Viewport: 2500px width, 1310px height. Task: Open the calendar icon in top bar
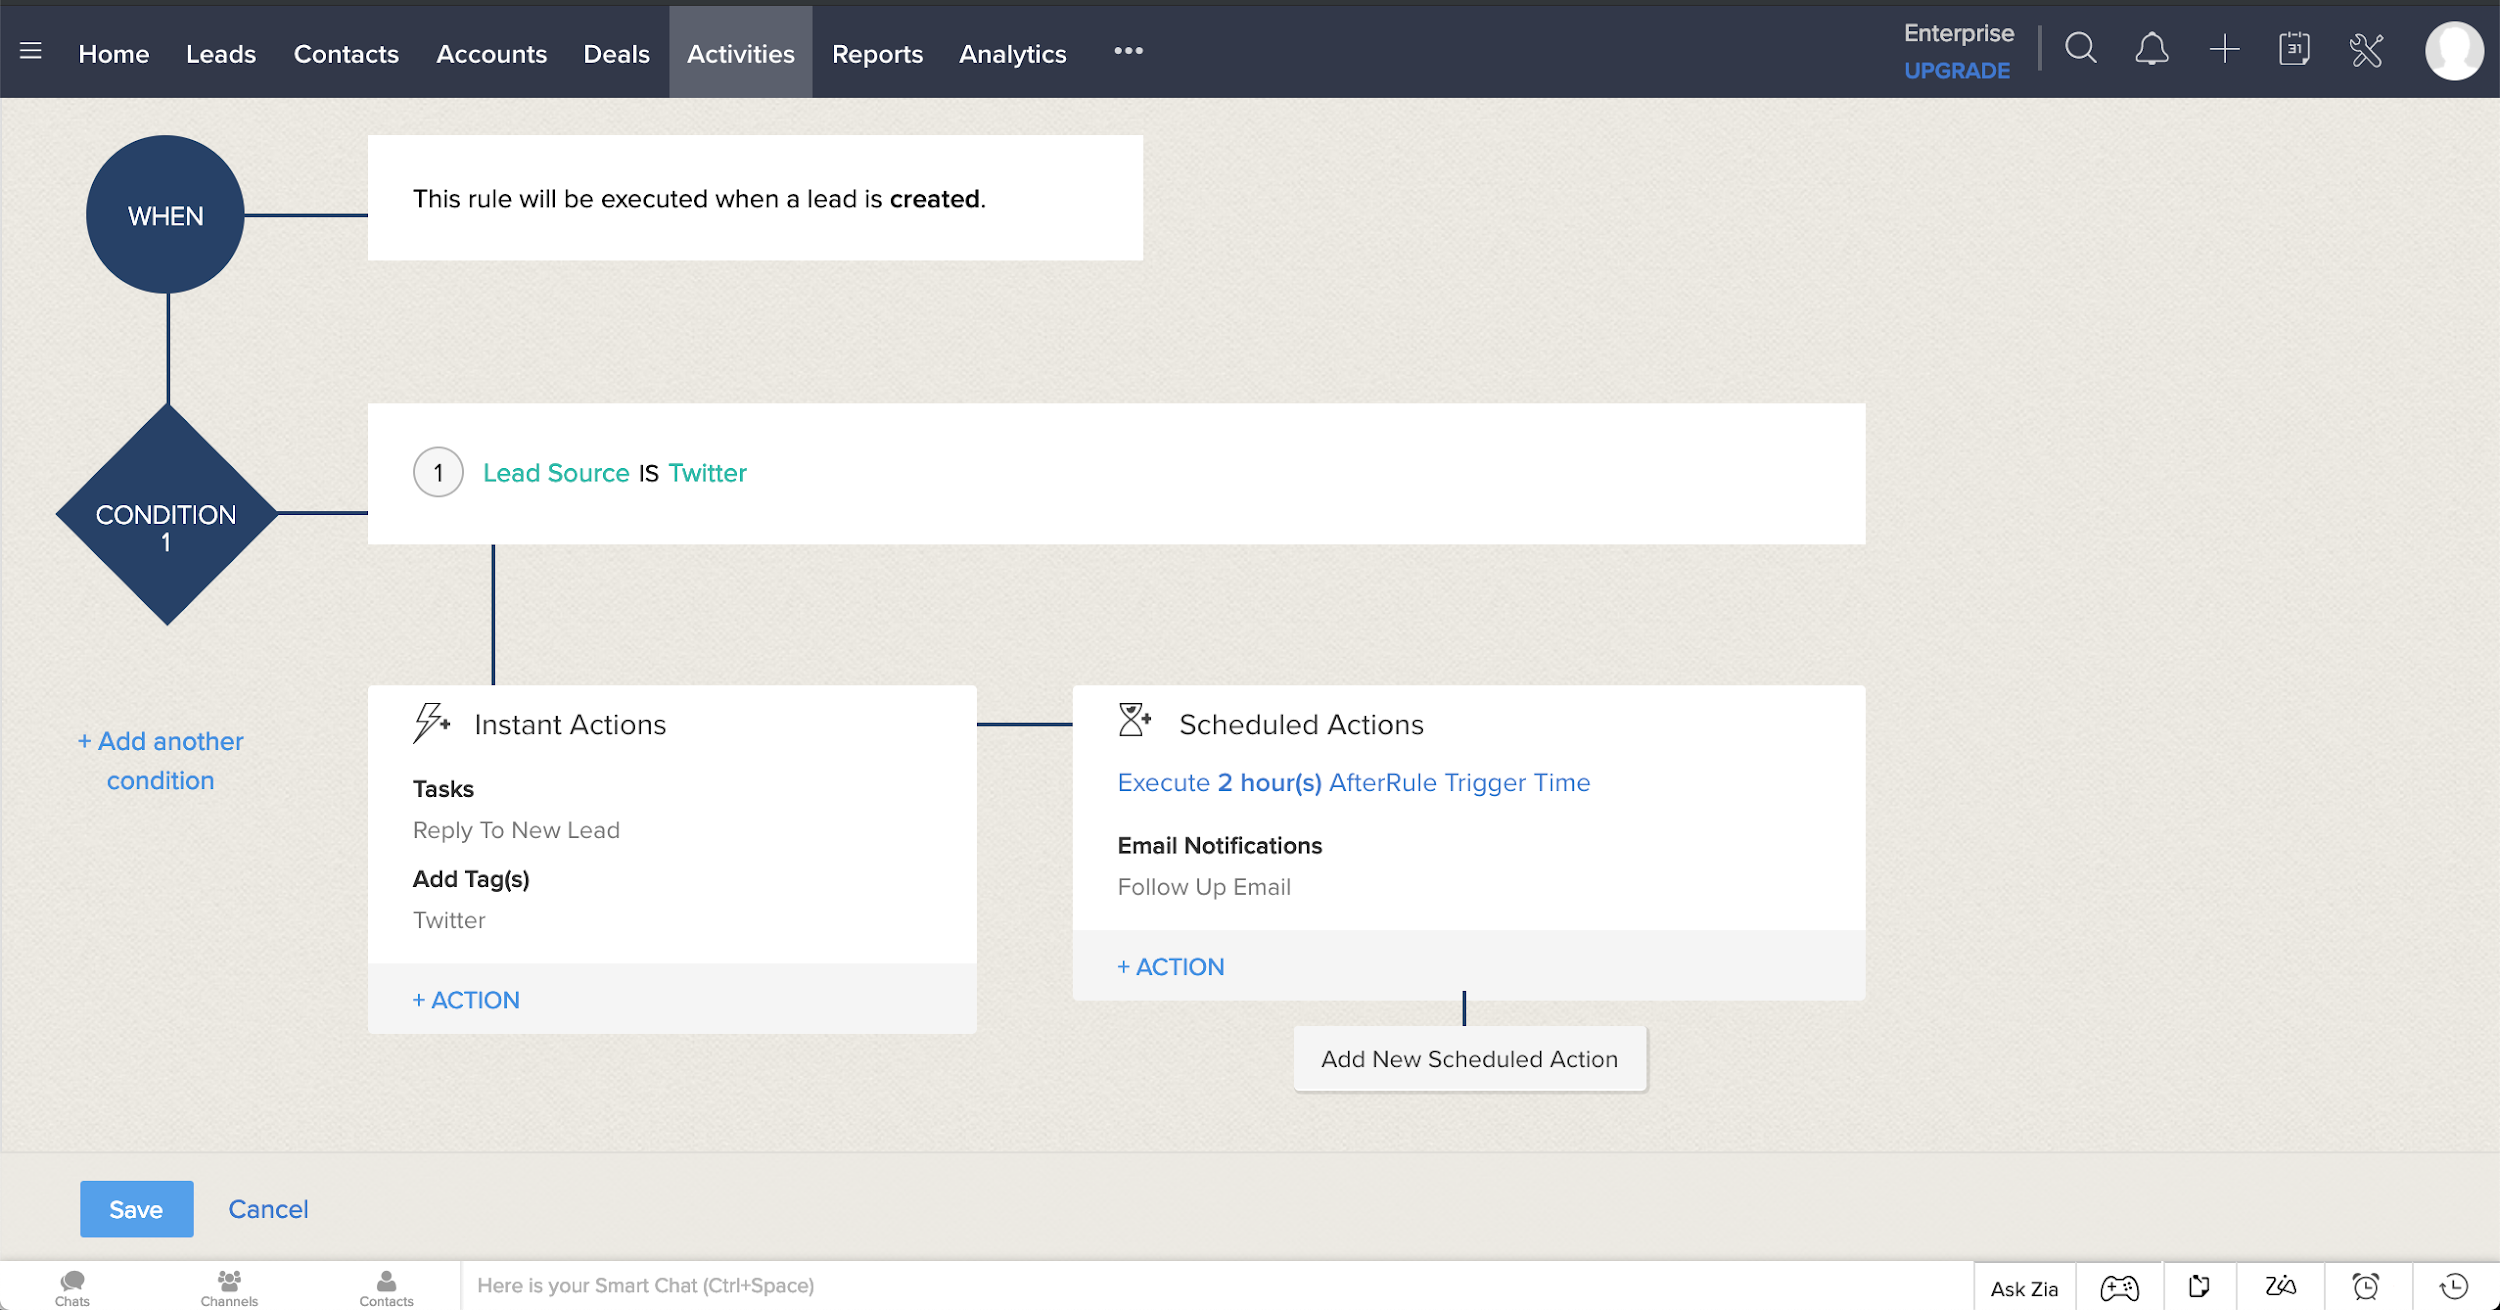(2295, 48)
